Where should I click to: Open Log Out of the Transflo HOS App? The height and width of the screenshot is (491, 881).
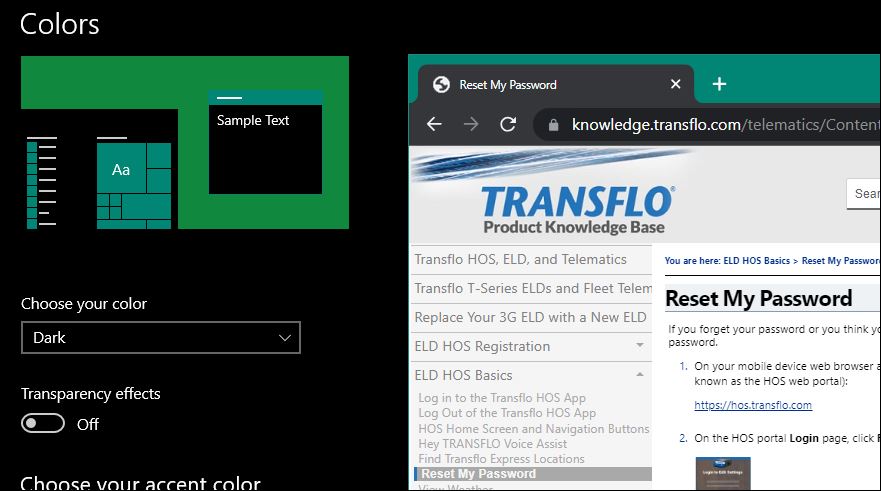click(x=507, y=413)
